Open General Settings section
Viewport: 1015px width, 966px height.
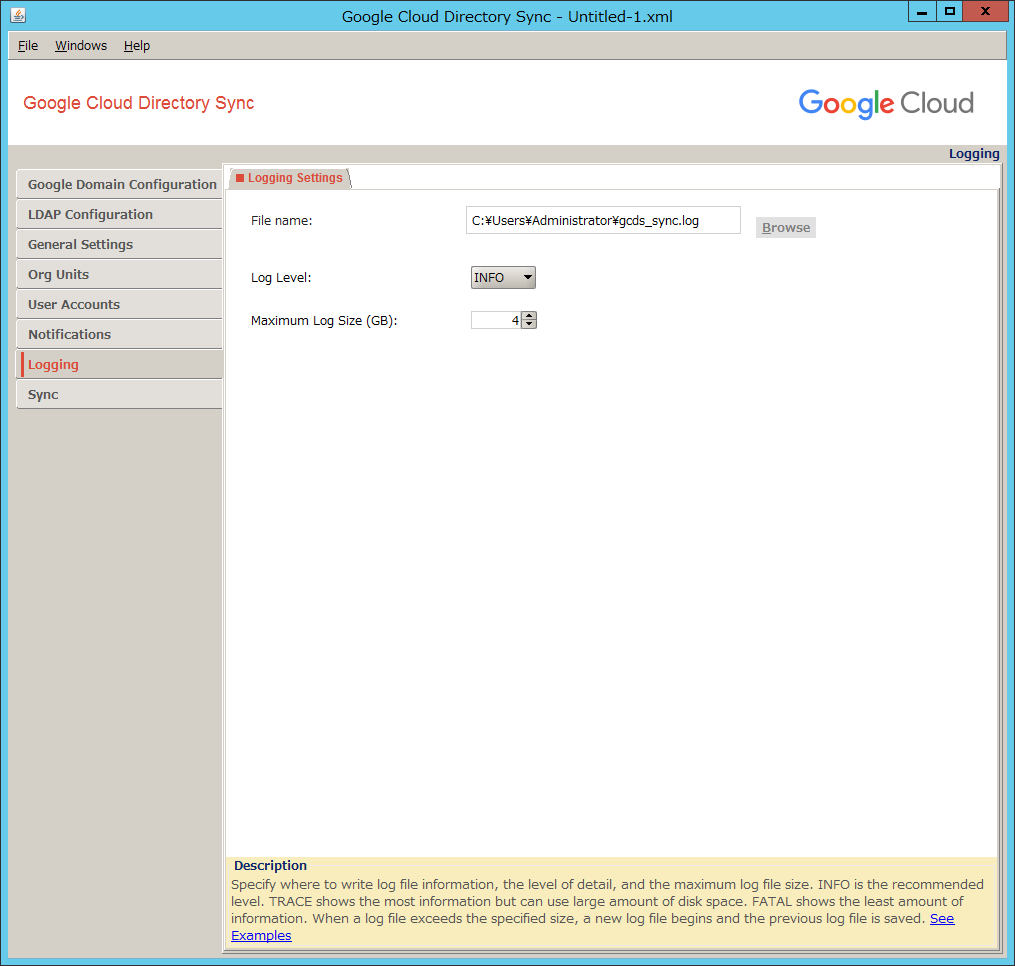(120, 245)
